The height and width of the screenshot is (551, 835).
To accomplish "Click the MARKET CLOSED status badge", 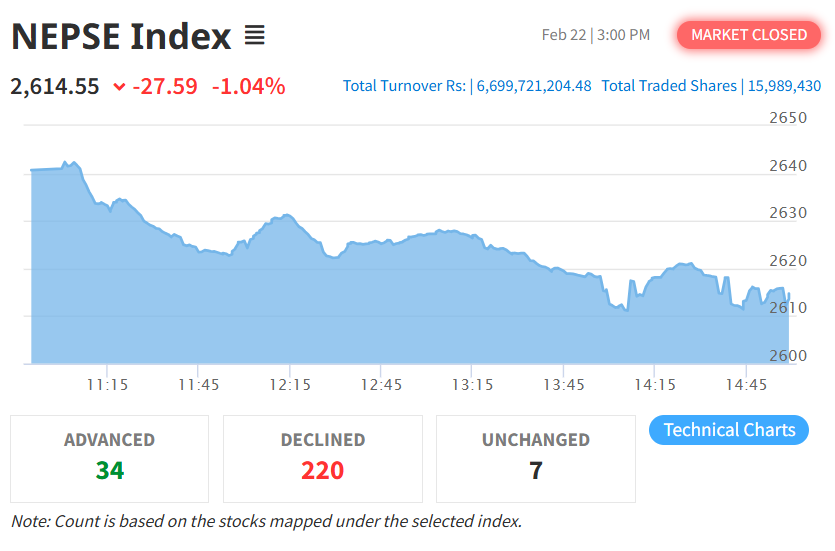I will 749,35.
